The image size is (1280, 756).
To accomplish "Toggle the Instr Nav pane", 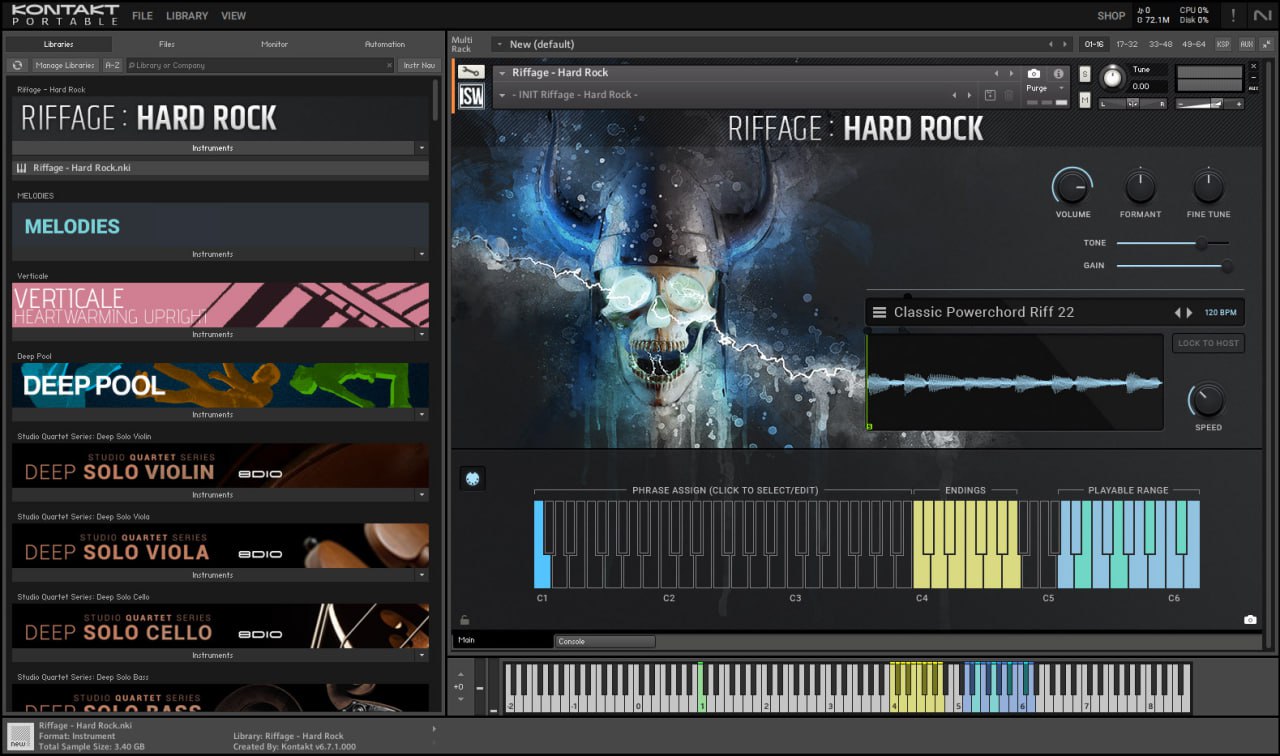I will coord(419,65).
